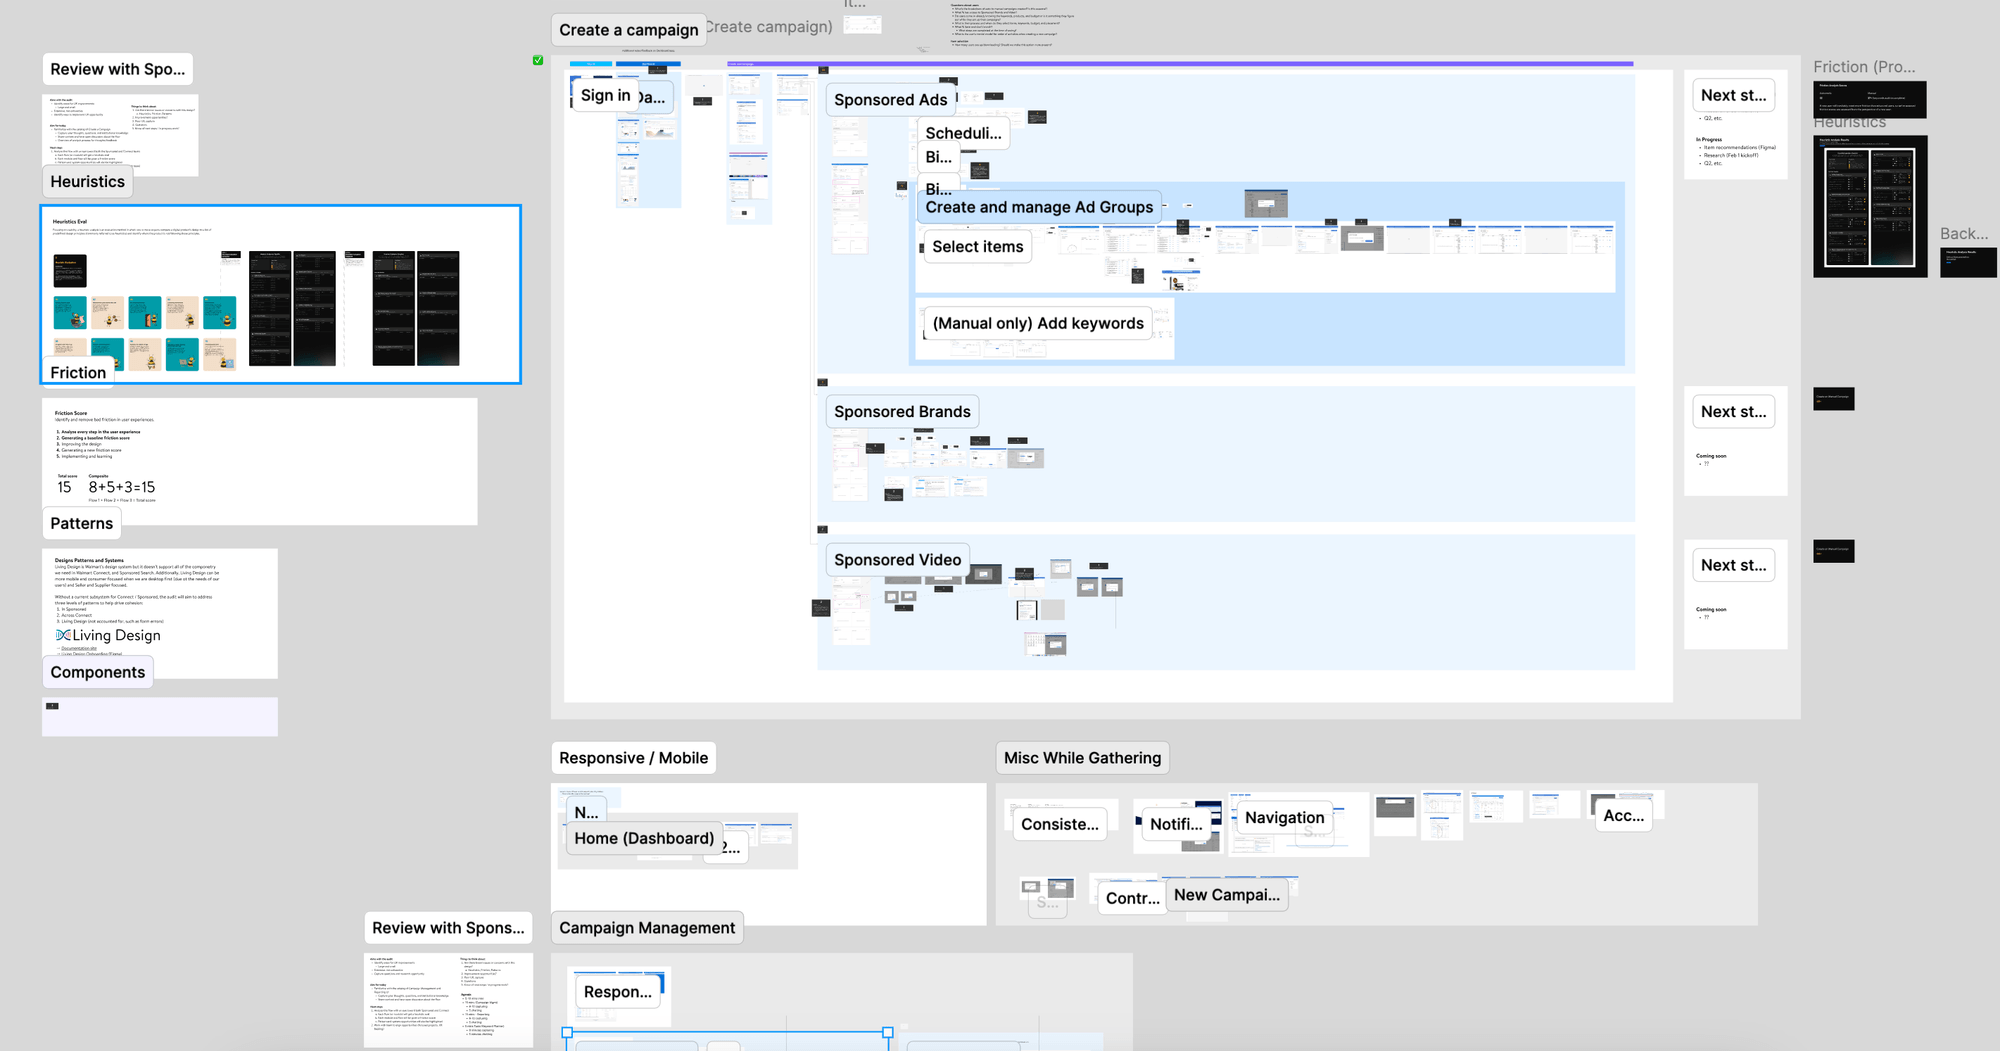Click the green checkmark icon
Screen dimensions: 2000x1051
[x=538, y=61]
